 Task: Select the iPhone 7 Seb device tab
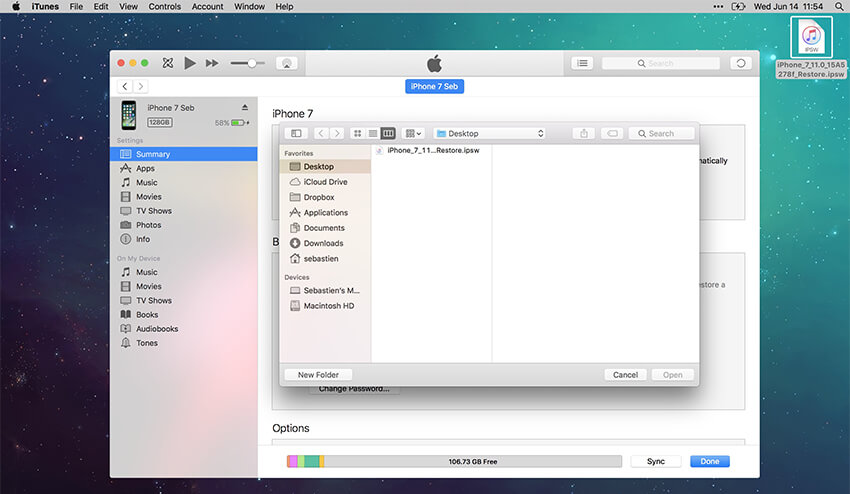(434, 86)
